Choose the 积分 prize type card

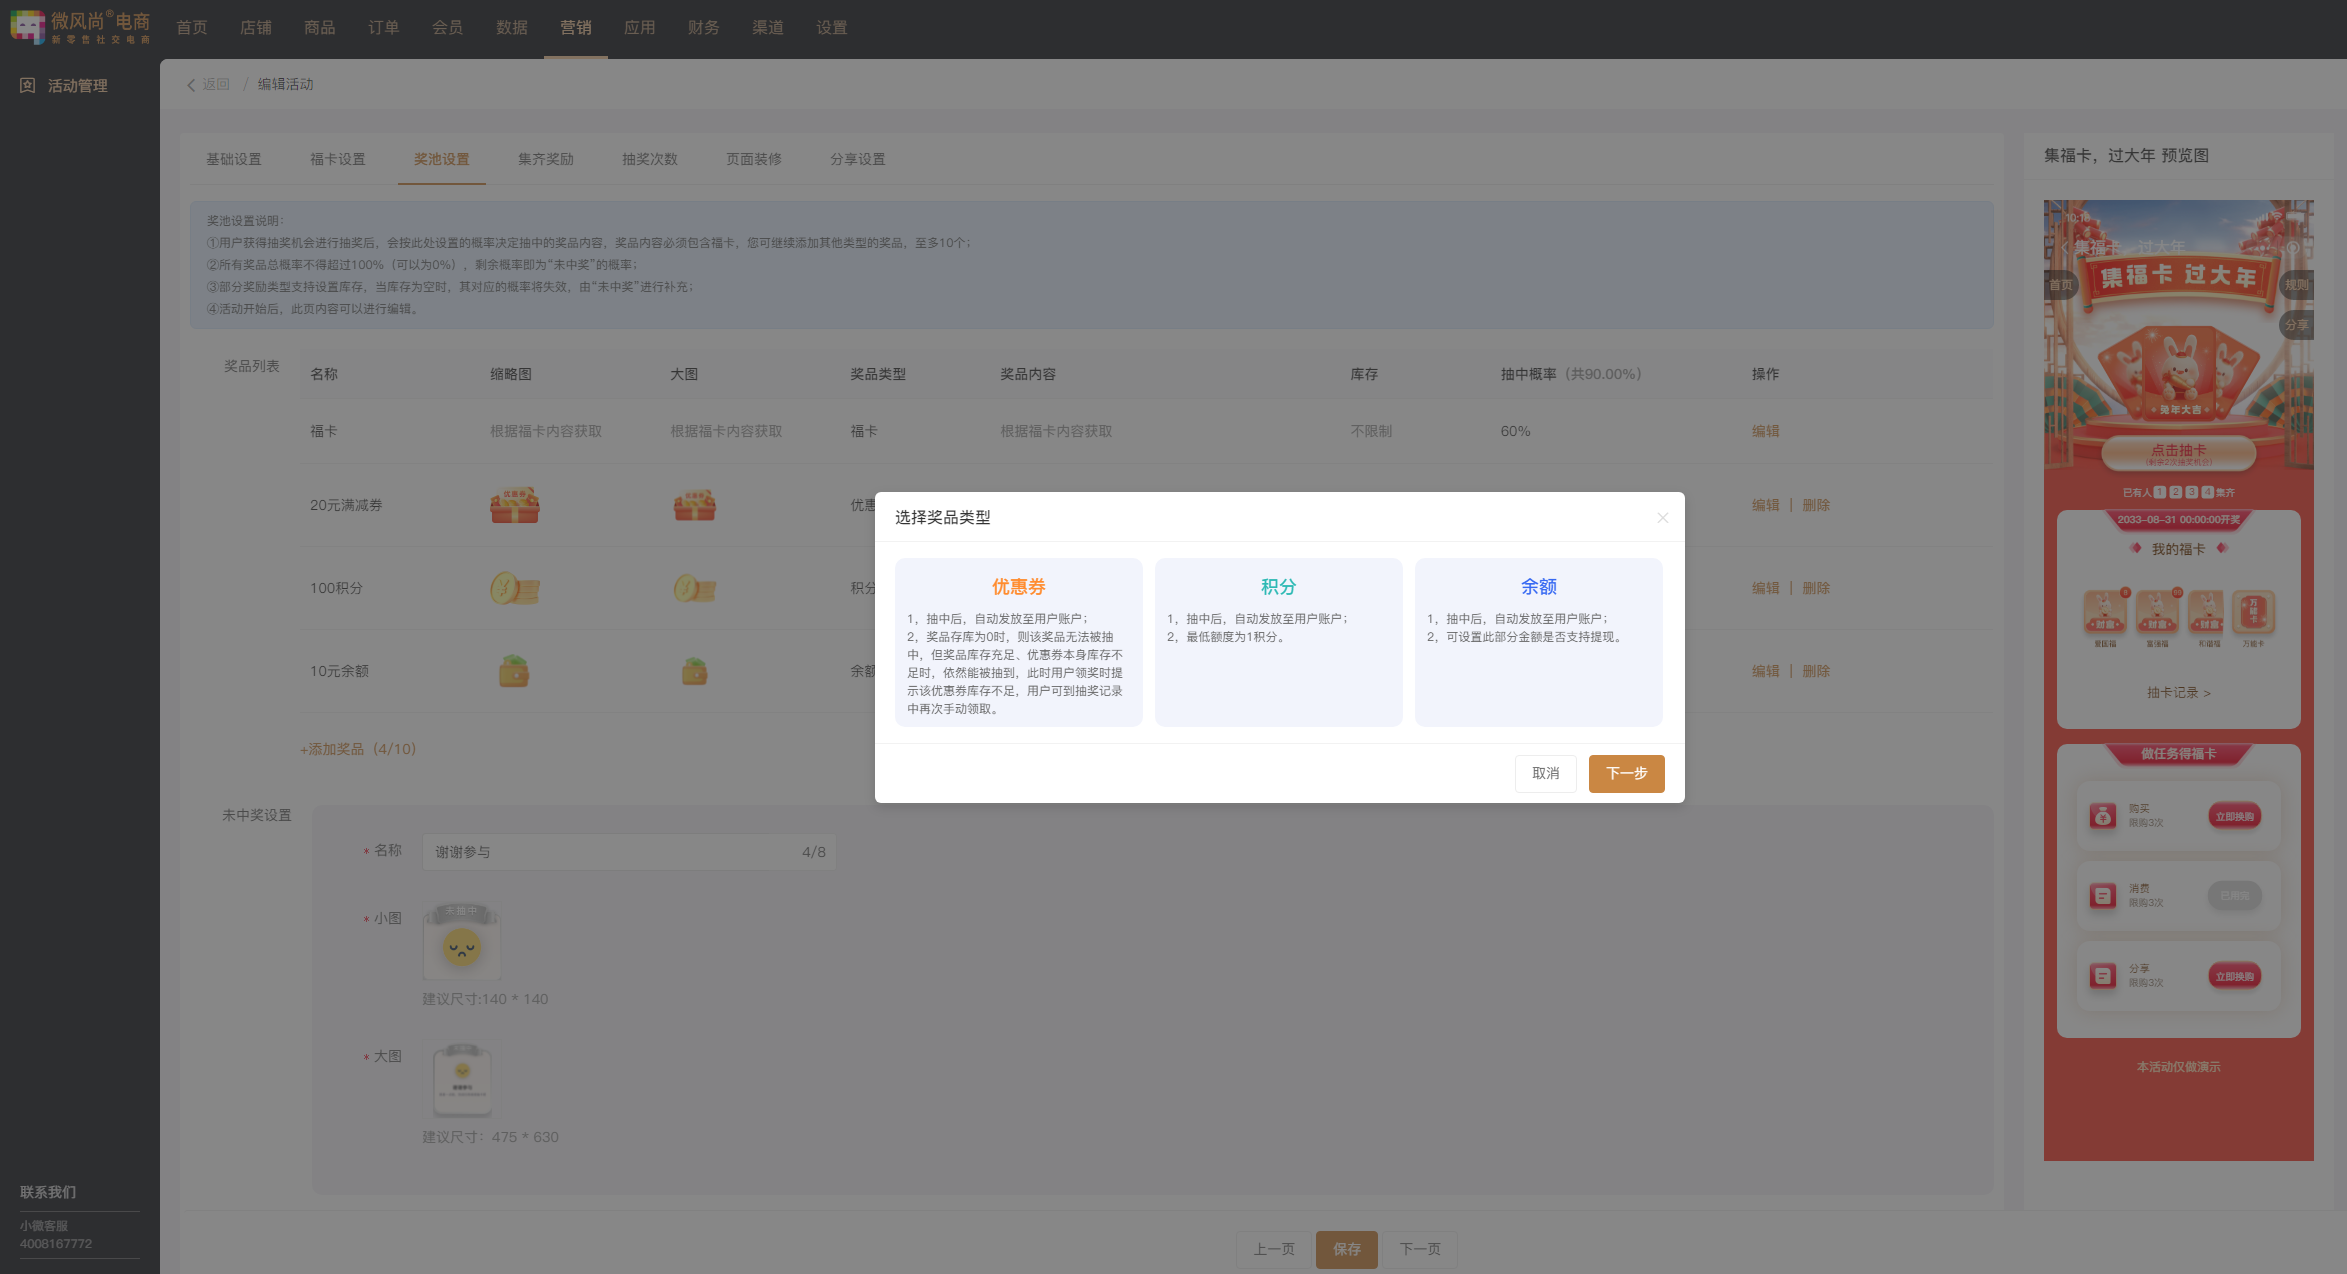click(1278, 641)
